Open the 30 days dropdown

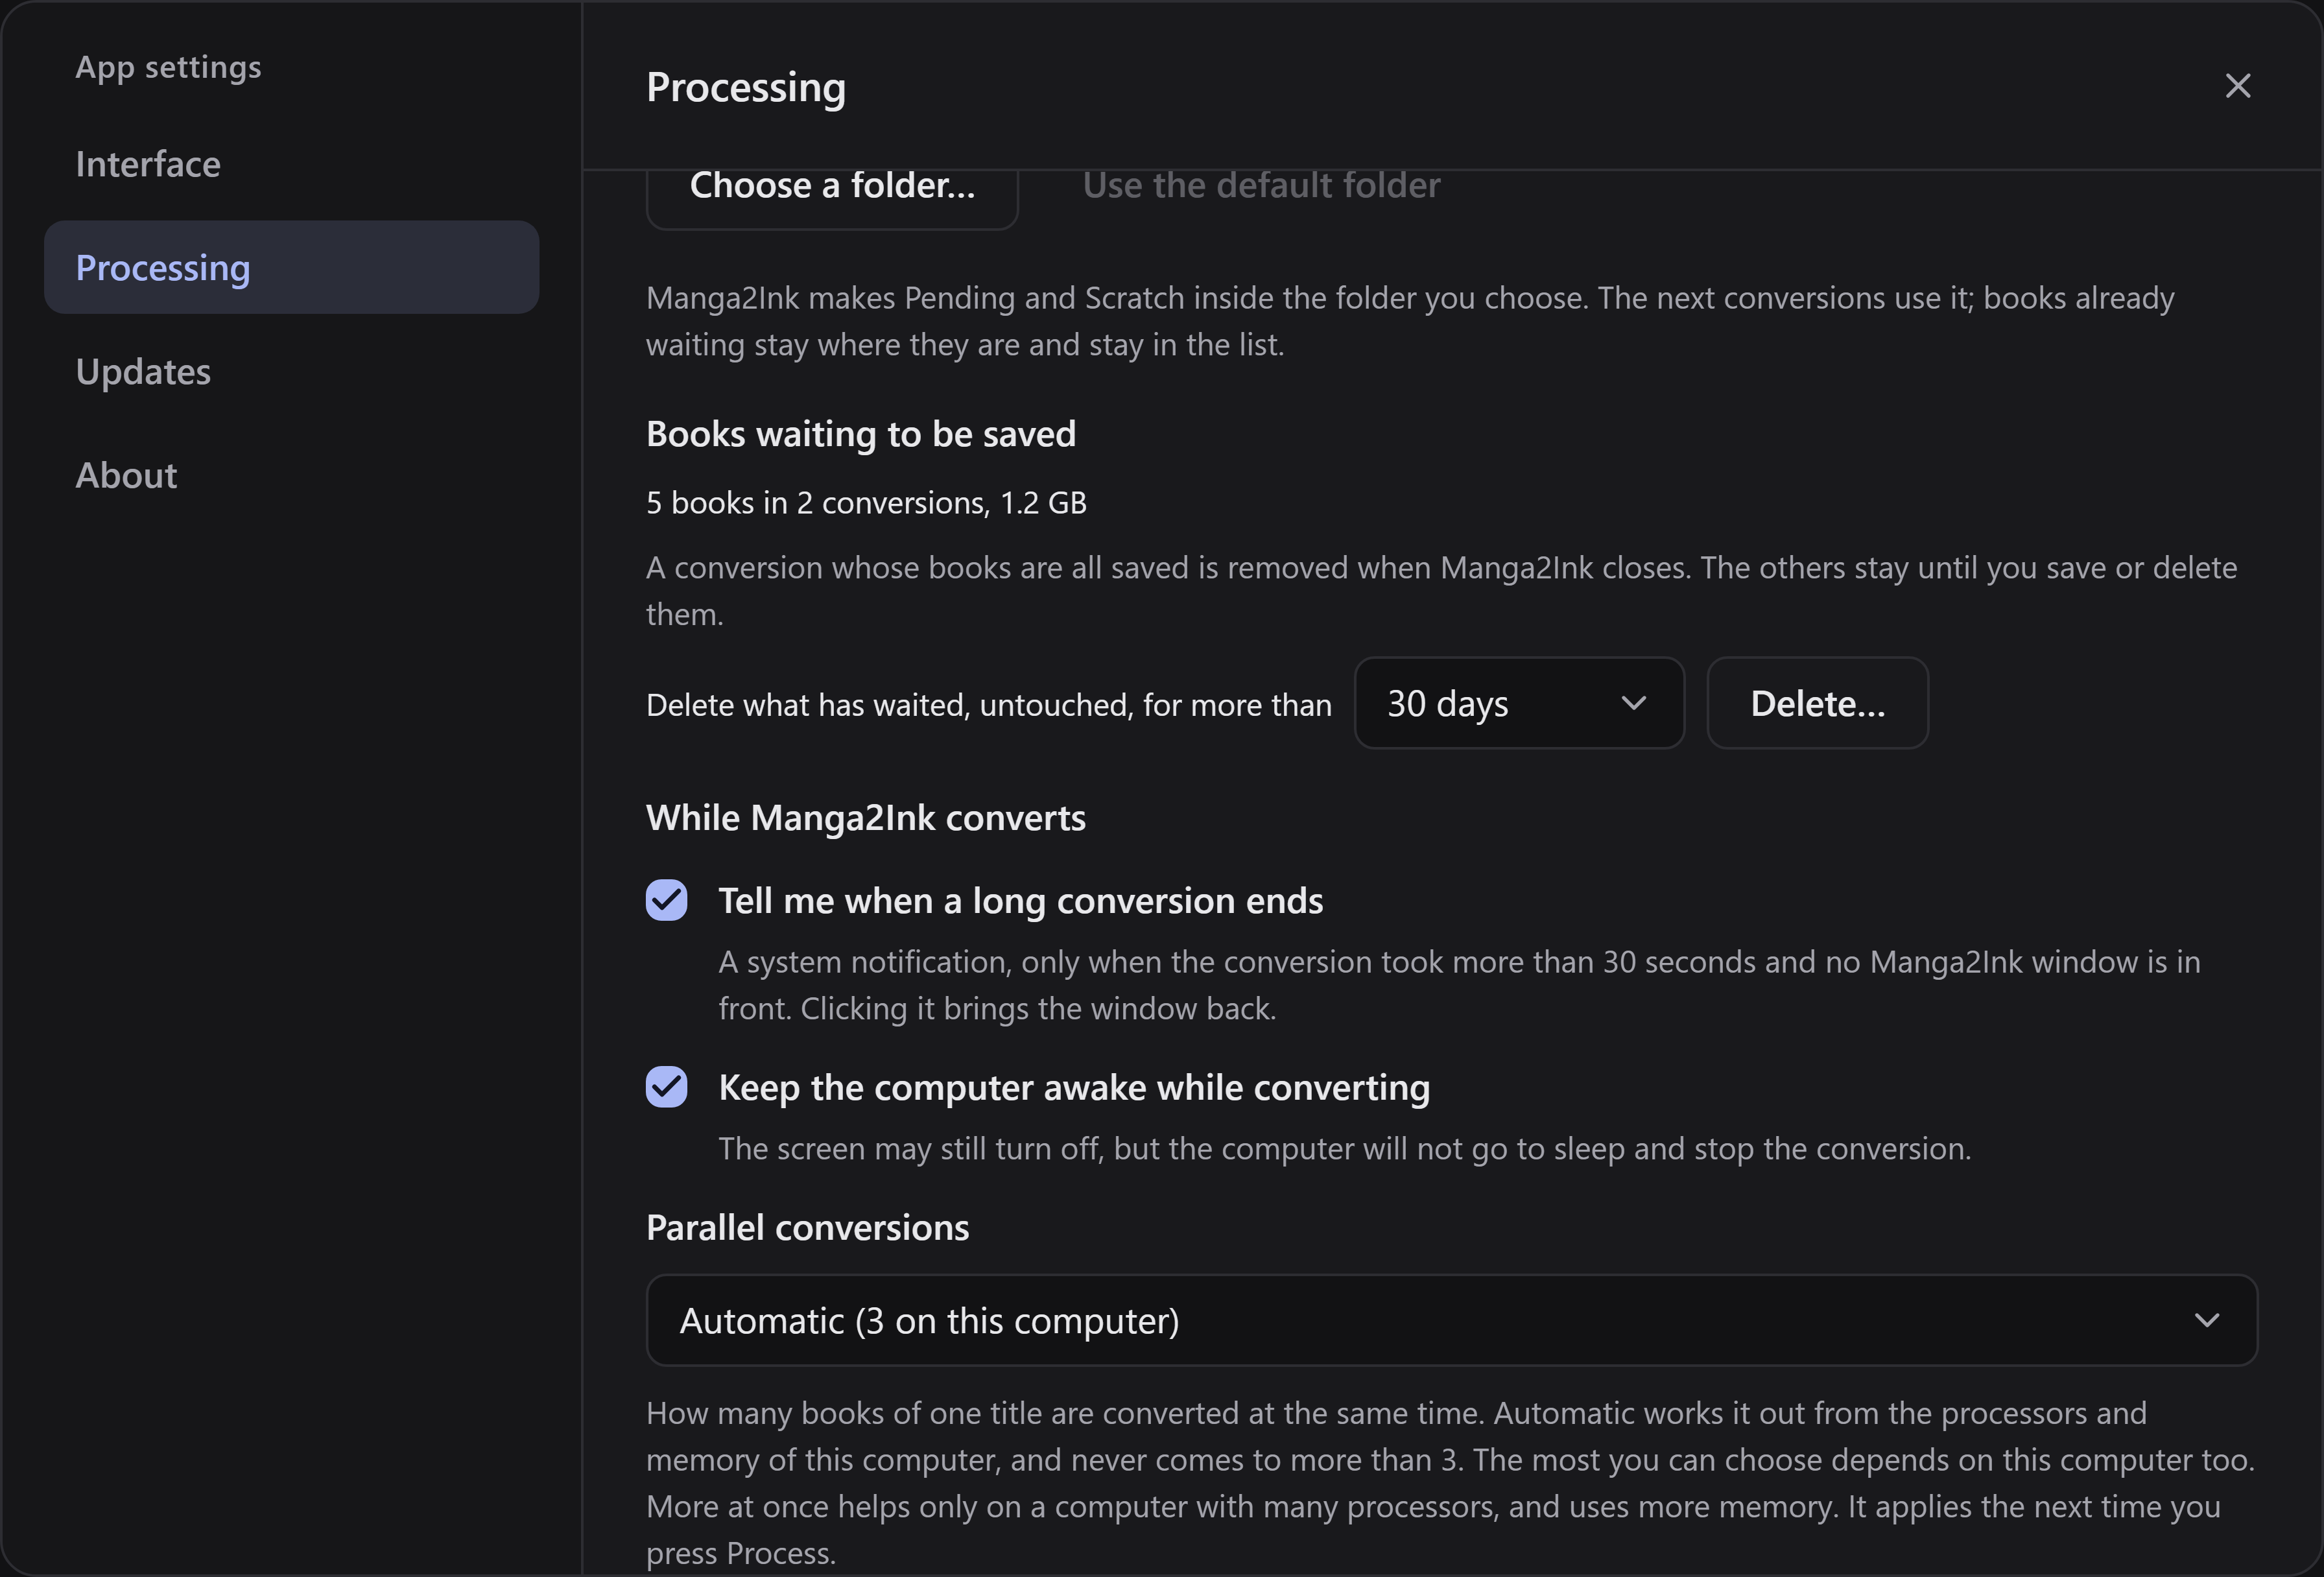[x=1518, y=703]
